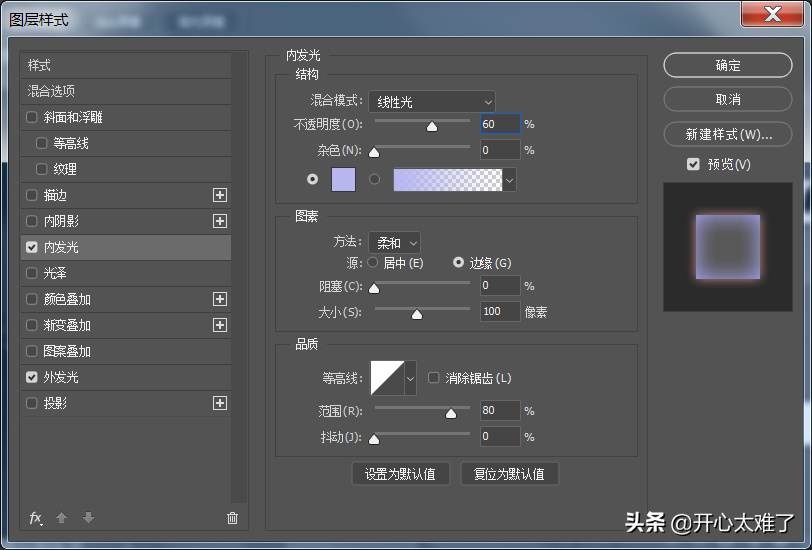Open the 光泽 settings row
The height and width of the screenshot is (550, 812).
coord(126,273)
